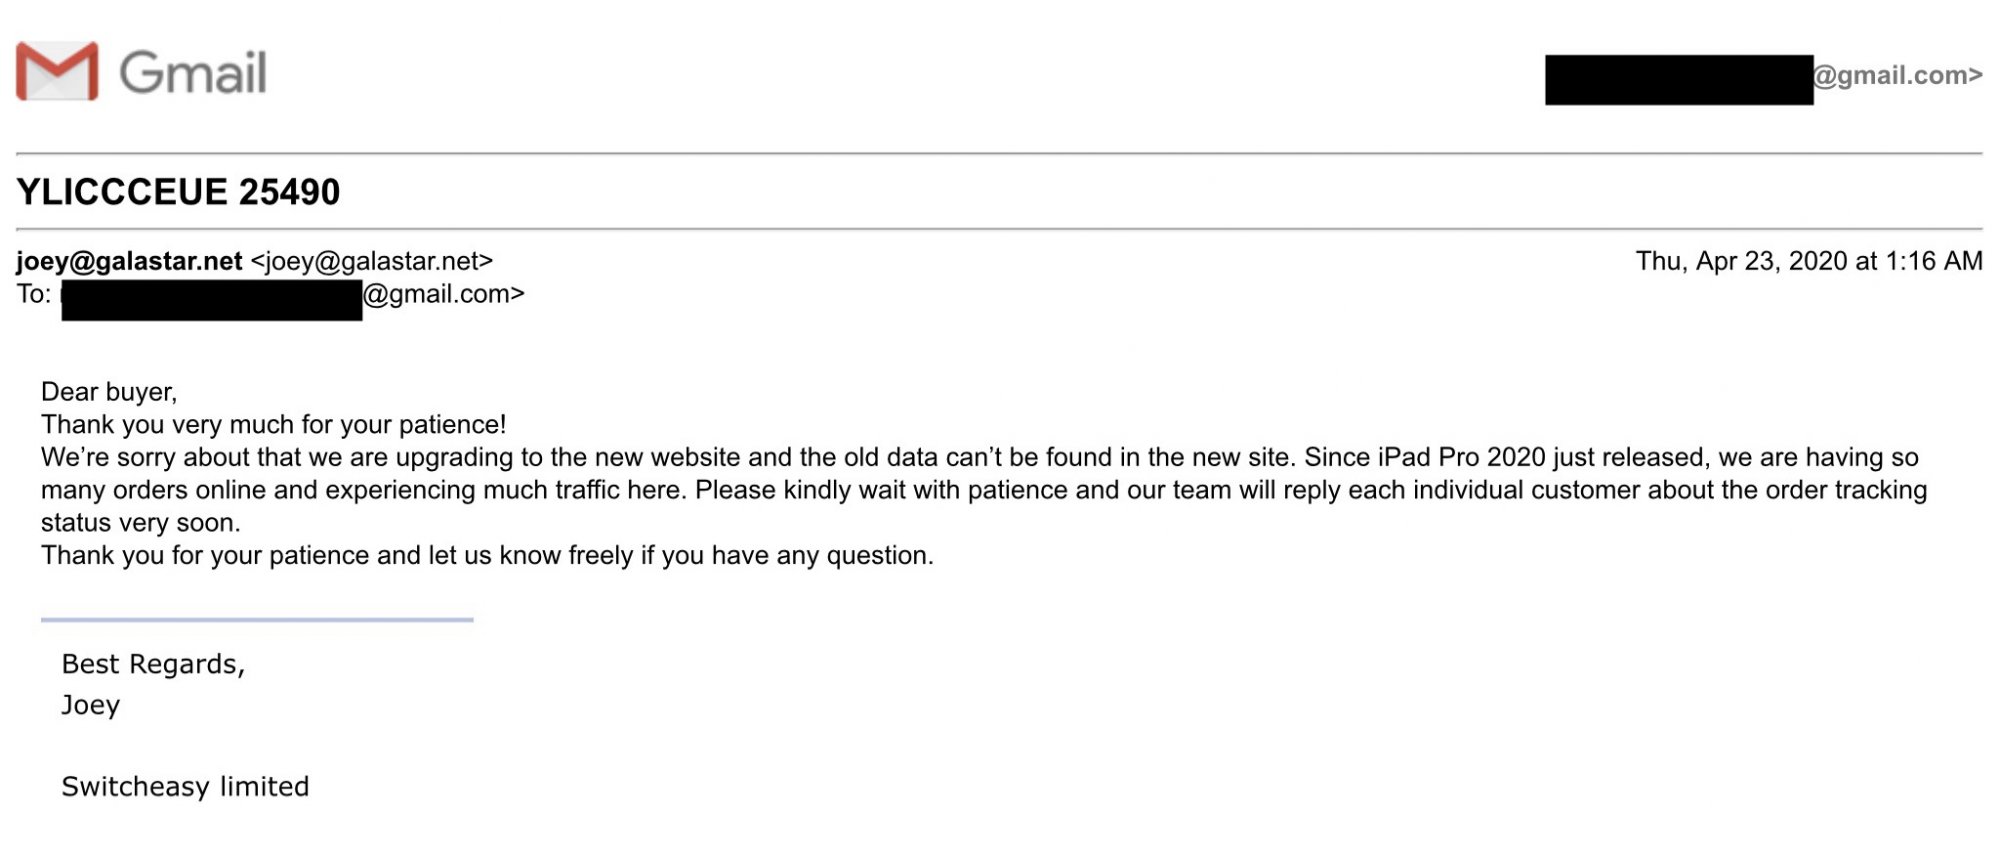Viewport: 2000px width, 859px height.
Task: Click the Gmail envelope logo icon
Action: pos(57,71)
